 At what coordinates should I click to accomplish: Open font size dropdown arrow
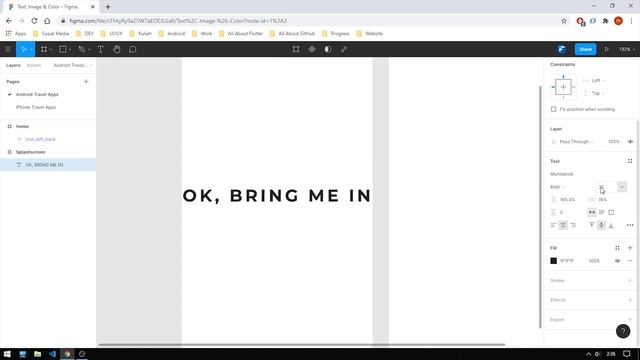pos(622,187)
